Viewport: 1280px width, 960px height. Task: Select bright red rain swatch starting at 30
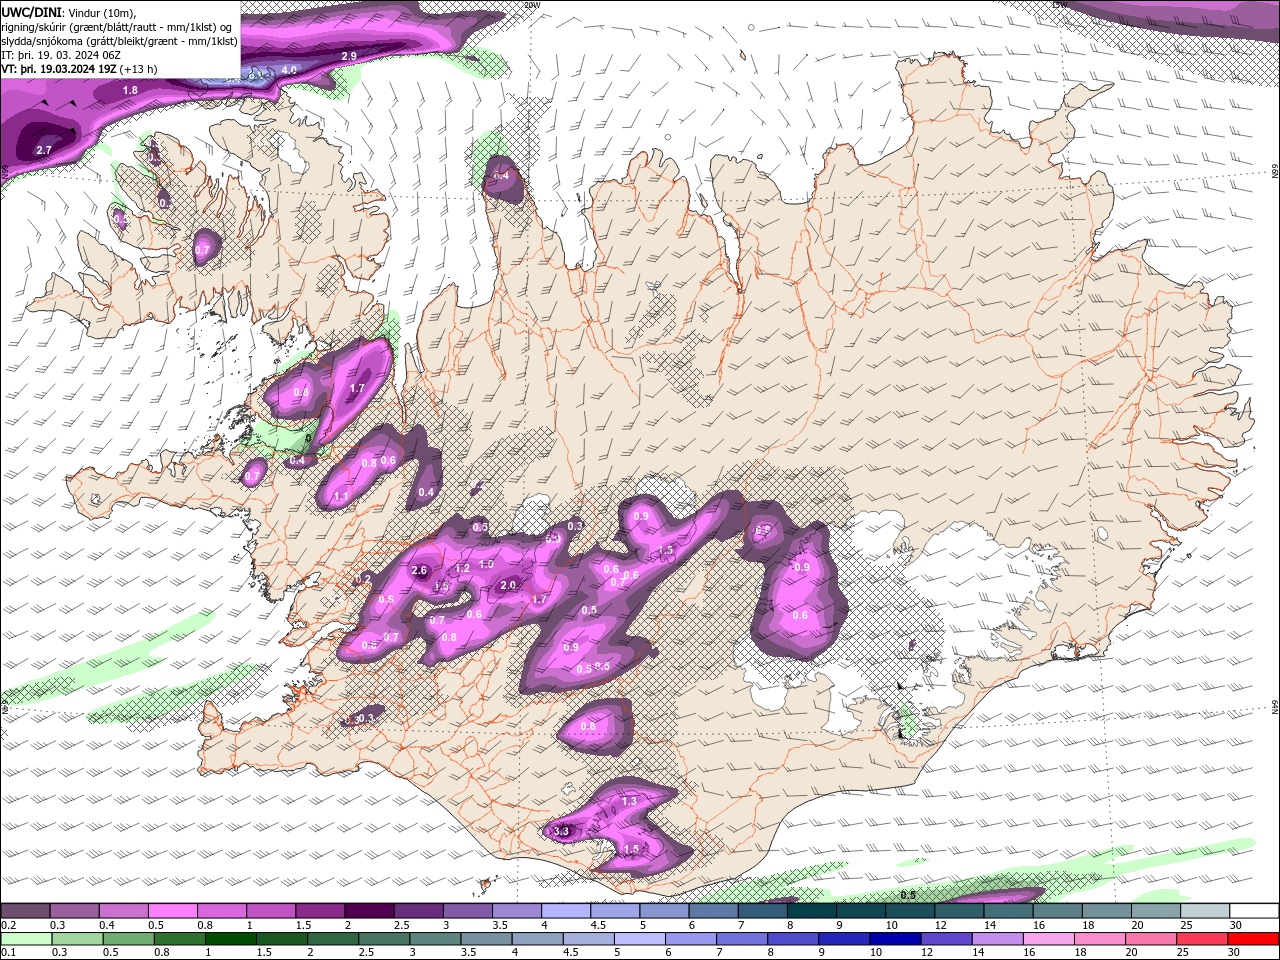(x=1254, y=939)
